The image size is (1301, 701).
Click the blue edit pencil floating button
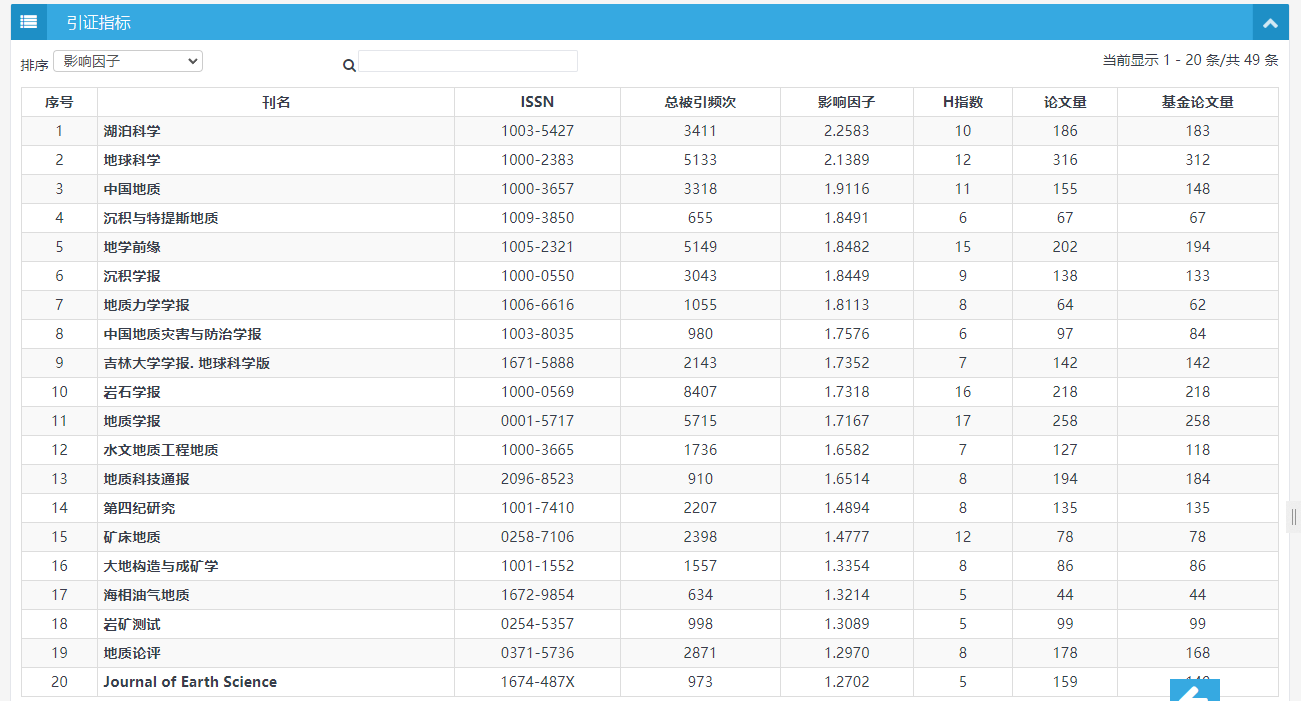tap(1195, 691)
